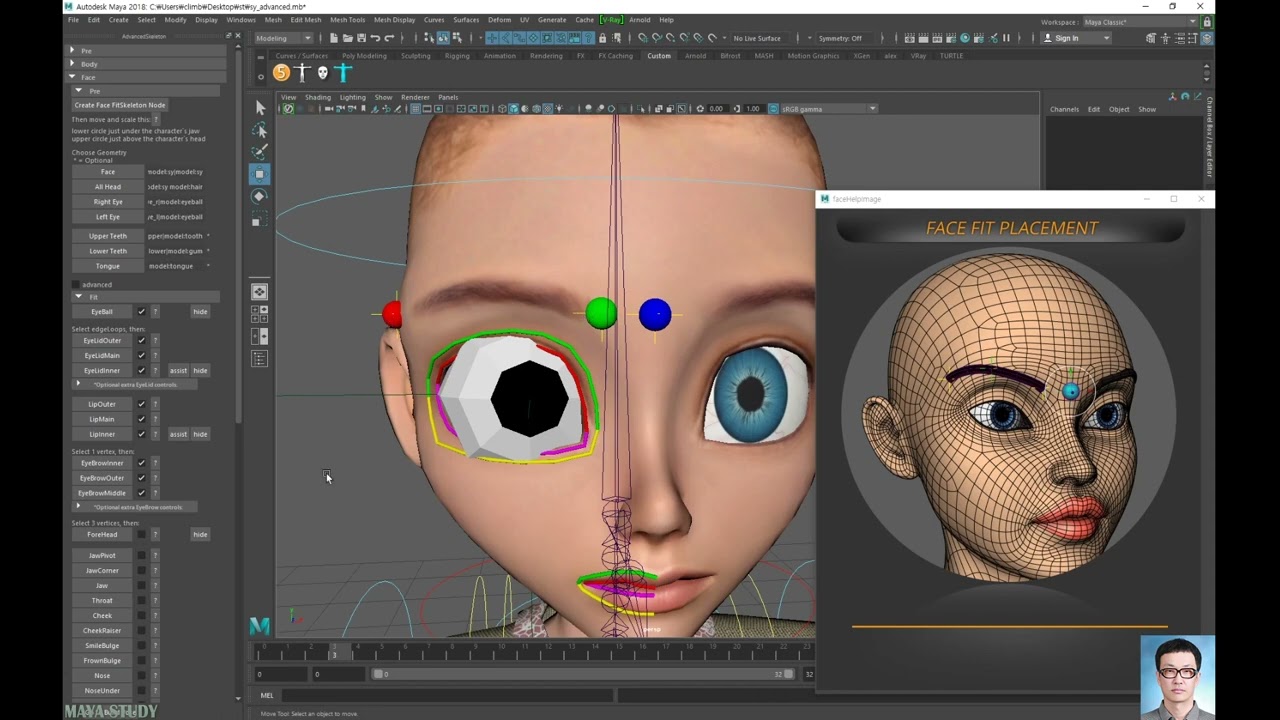Toggle the EyeLidOuter checkbox
1280x720 pixels.
[141, 341]
